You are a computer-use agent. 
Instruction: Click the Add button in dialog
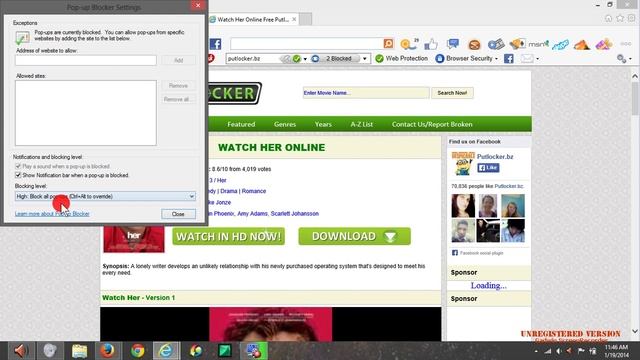tap(178, 60)
